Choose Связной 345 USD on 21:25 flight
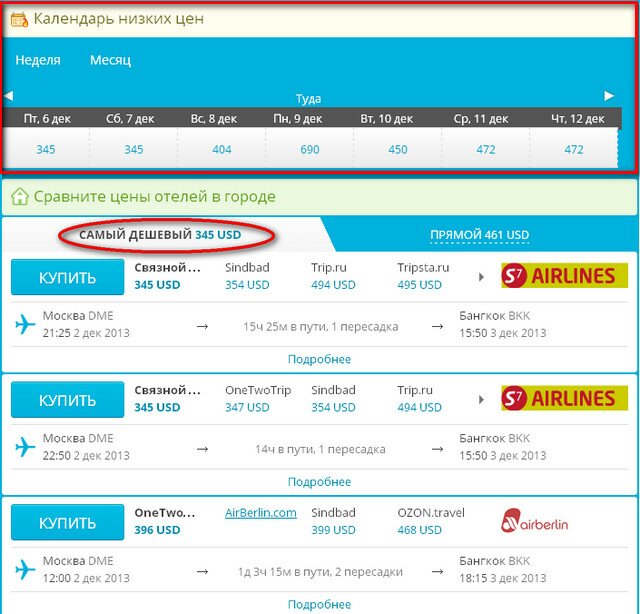 pos(167,276)
